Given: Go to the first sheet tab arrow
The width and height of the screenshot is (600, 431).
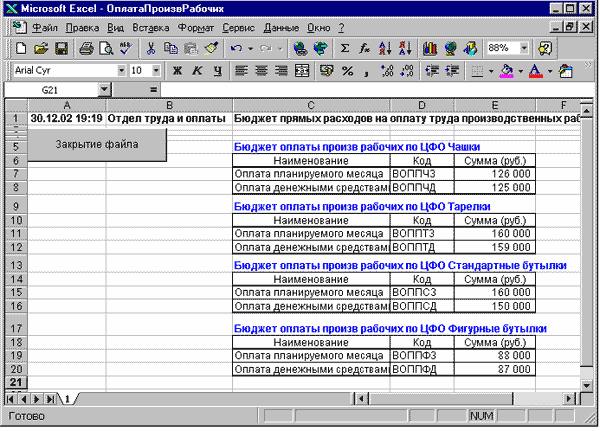Looking at the screenshot, I should [10, 399].
